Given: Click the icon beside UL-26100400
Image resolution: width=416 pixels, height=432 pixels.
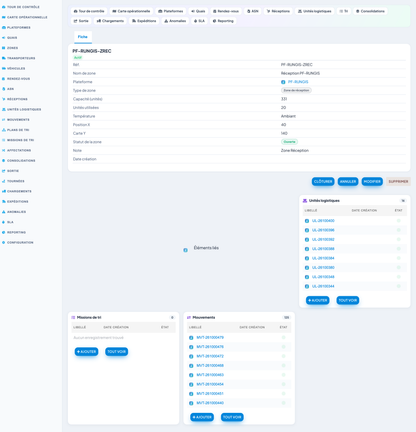Looking at the screenshot, I should click(307, 221).
